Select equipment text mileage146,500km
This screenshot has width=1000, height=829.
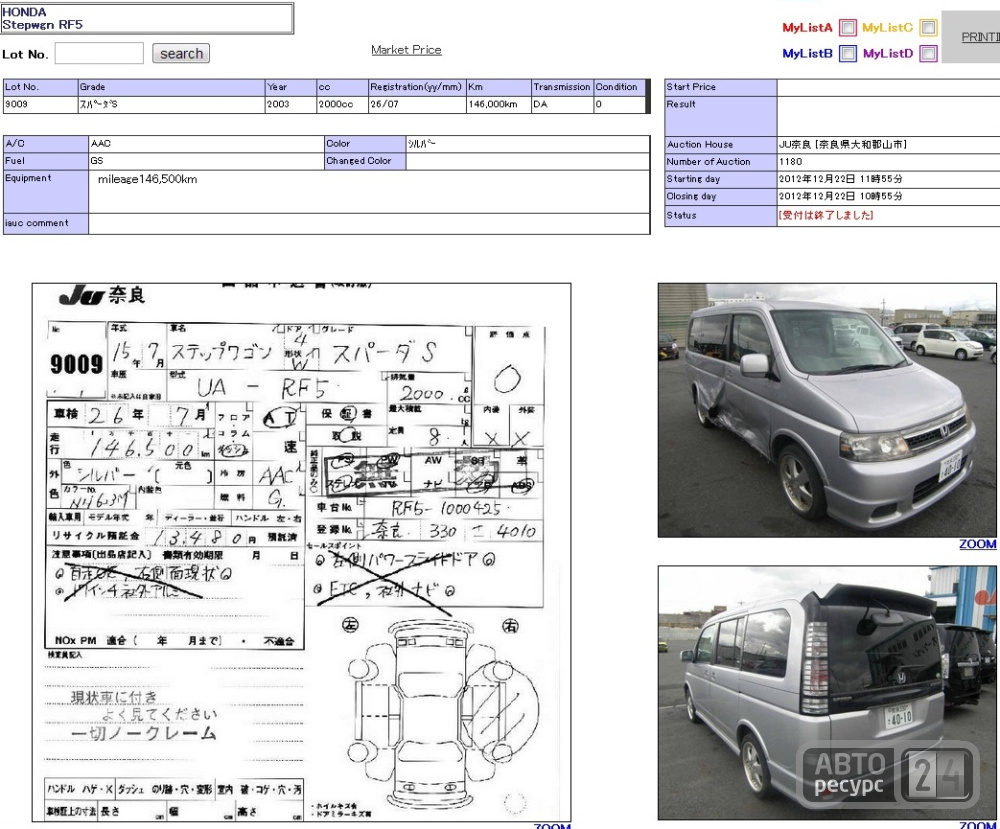[x=147, y=179]
